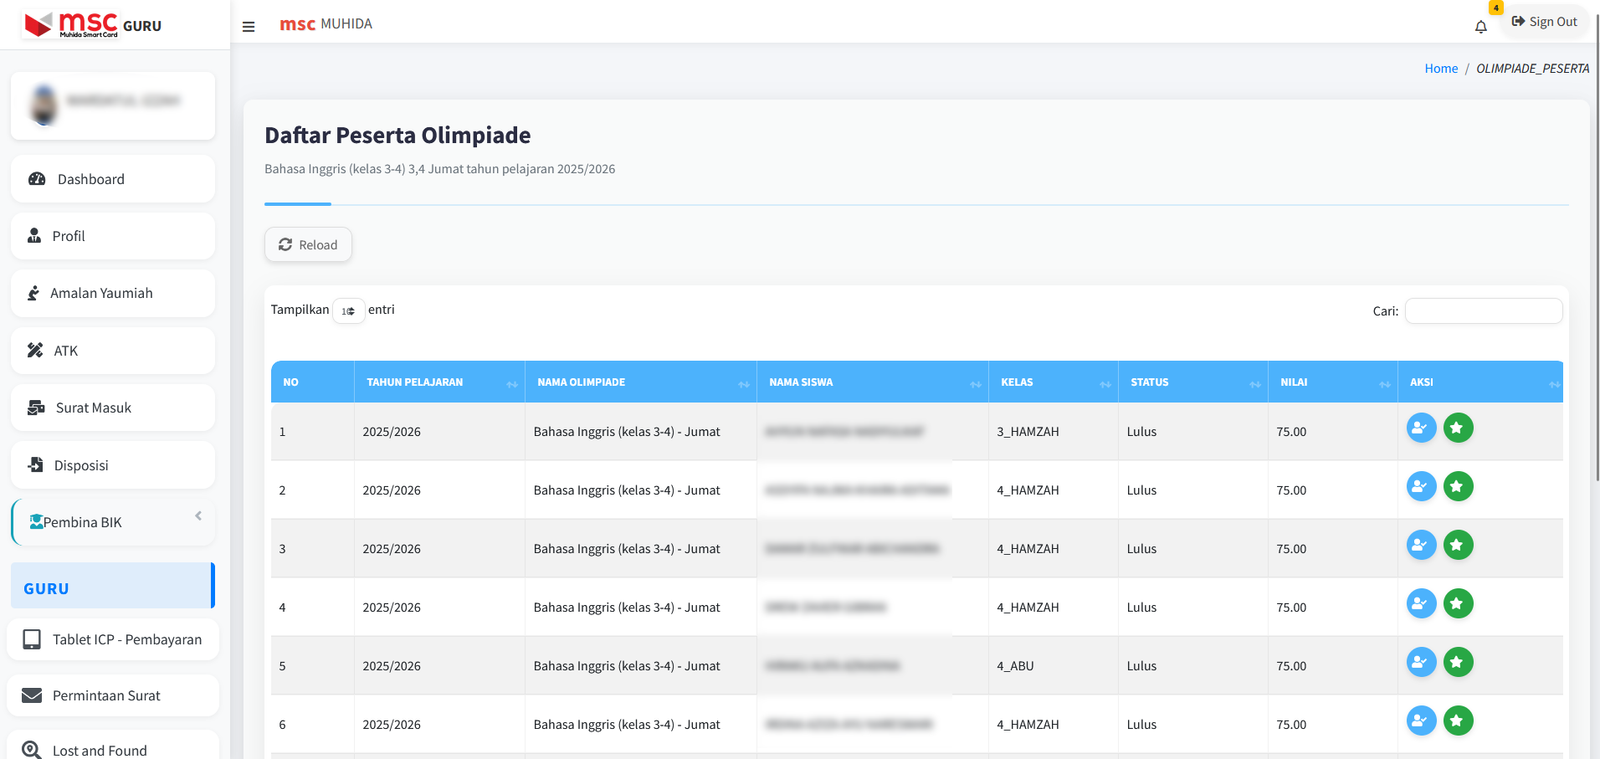The image size is (1600, 759).
Task: Click the Profil person icon
Action: click(34, 236)
